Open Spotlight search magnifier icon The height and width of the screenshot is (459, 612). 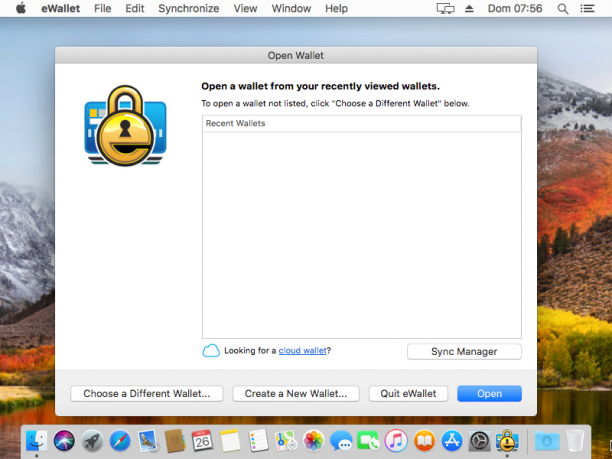coord(562,9)
